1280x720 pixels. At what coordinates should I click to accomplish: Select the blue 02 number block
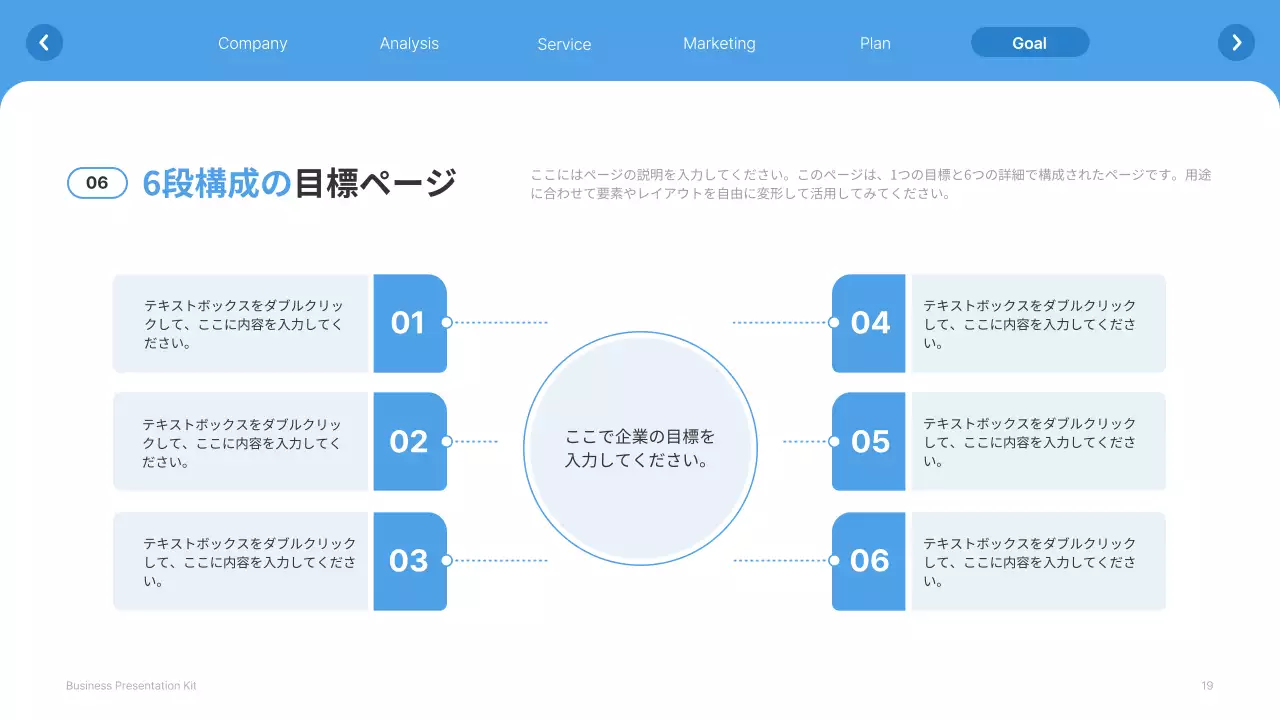(x=410, y=442)
